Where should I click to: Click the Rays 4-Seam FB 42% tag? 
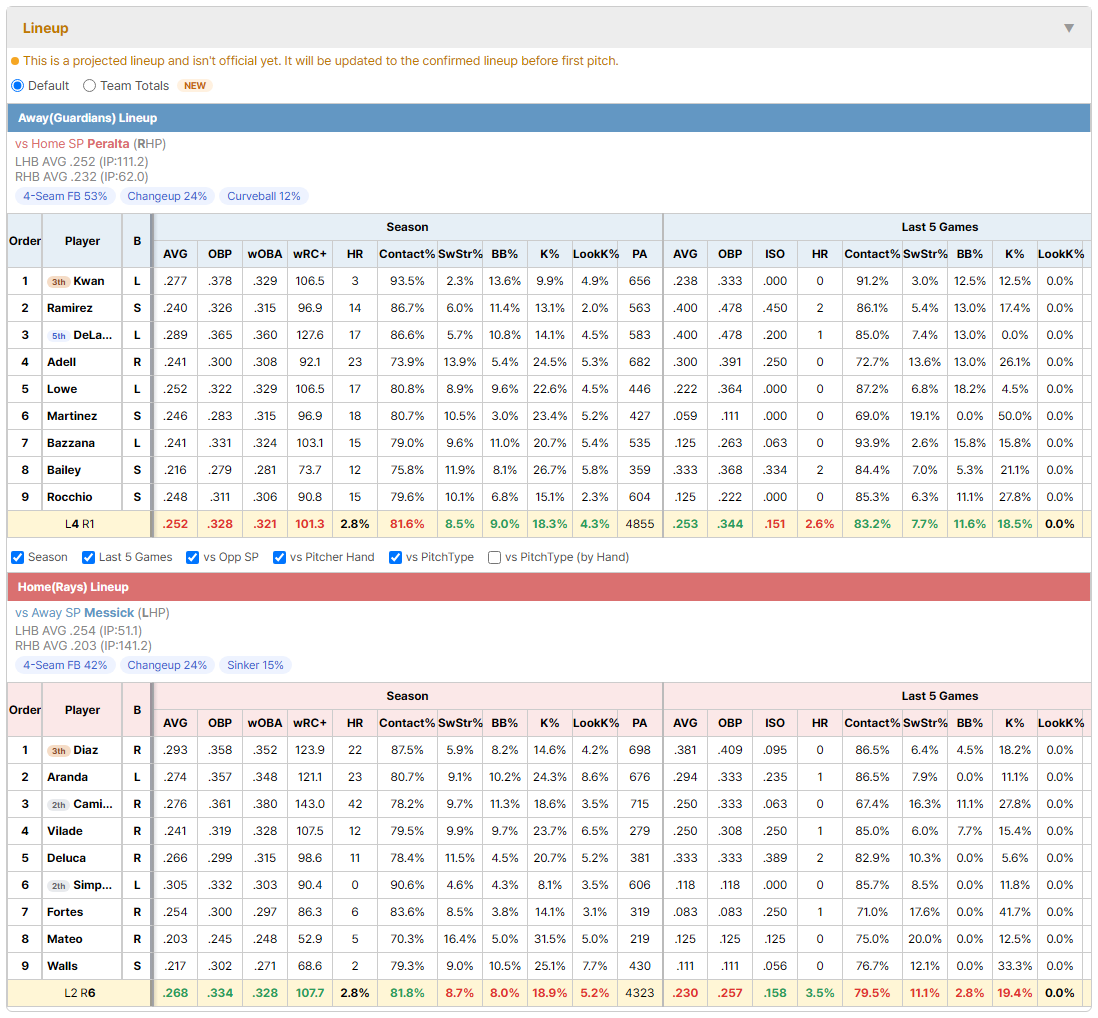(65, 665)
